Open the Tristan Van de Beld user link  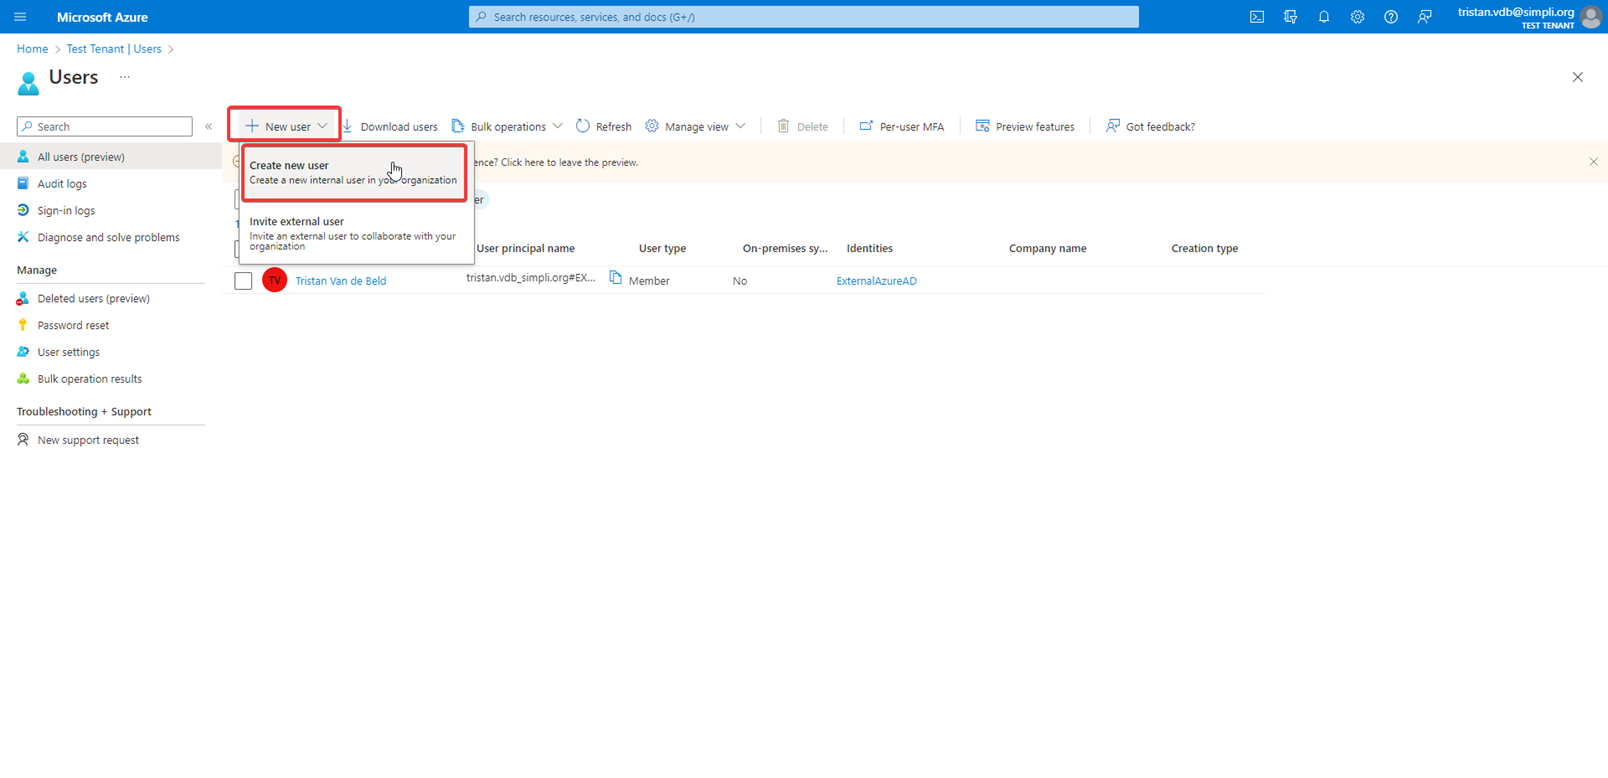(341, 281)
